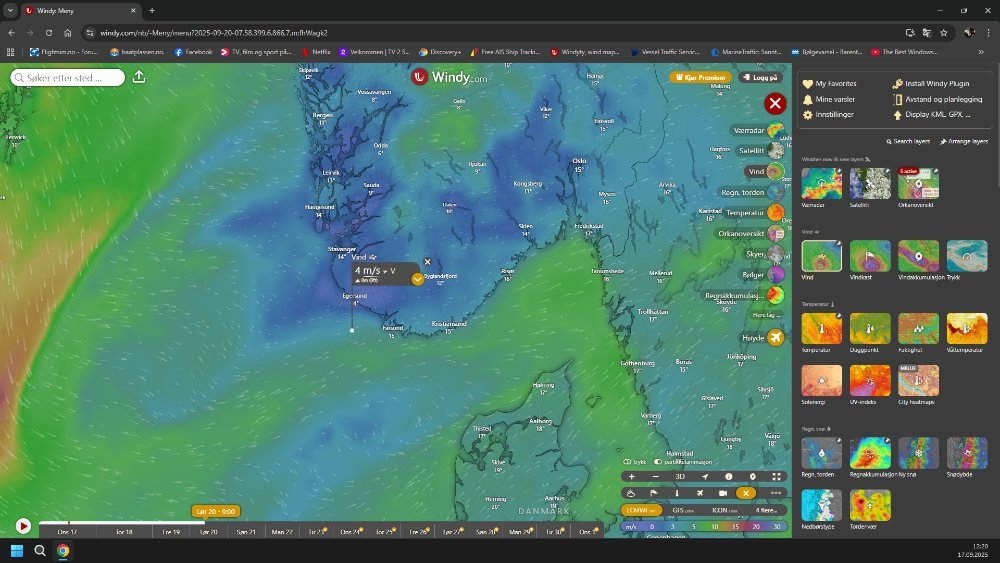Image resolution: width=1000 pixels, height=563 pixels.
Task: Click the webcams camera icon
Action: [722, 493]
